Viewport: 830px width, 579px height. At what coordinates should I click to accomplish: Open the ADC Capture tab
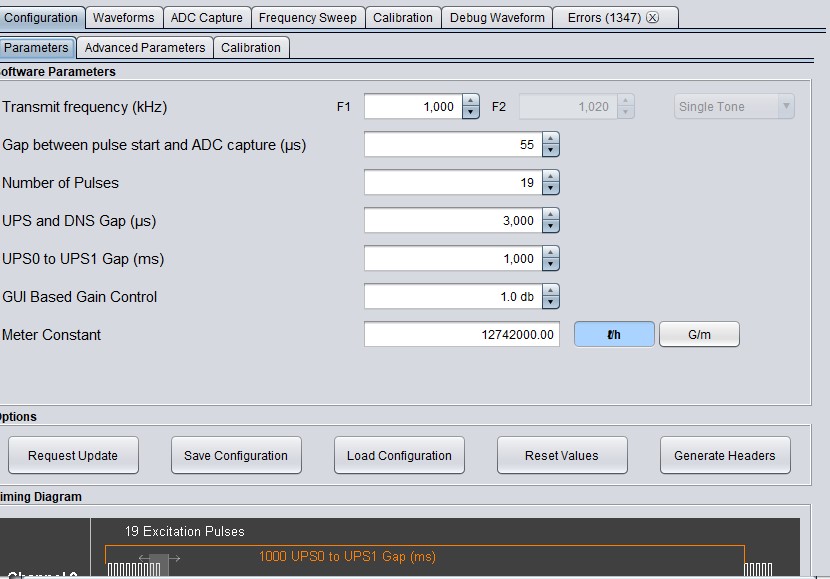207,17
